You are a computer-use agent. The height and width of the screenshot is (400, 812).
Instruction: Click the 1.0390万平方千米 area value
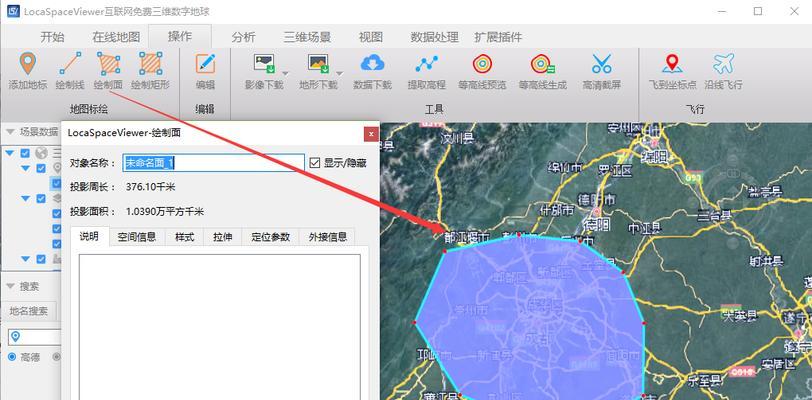(x=165, y=212)
